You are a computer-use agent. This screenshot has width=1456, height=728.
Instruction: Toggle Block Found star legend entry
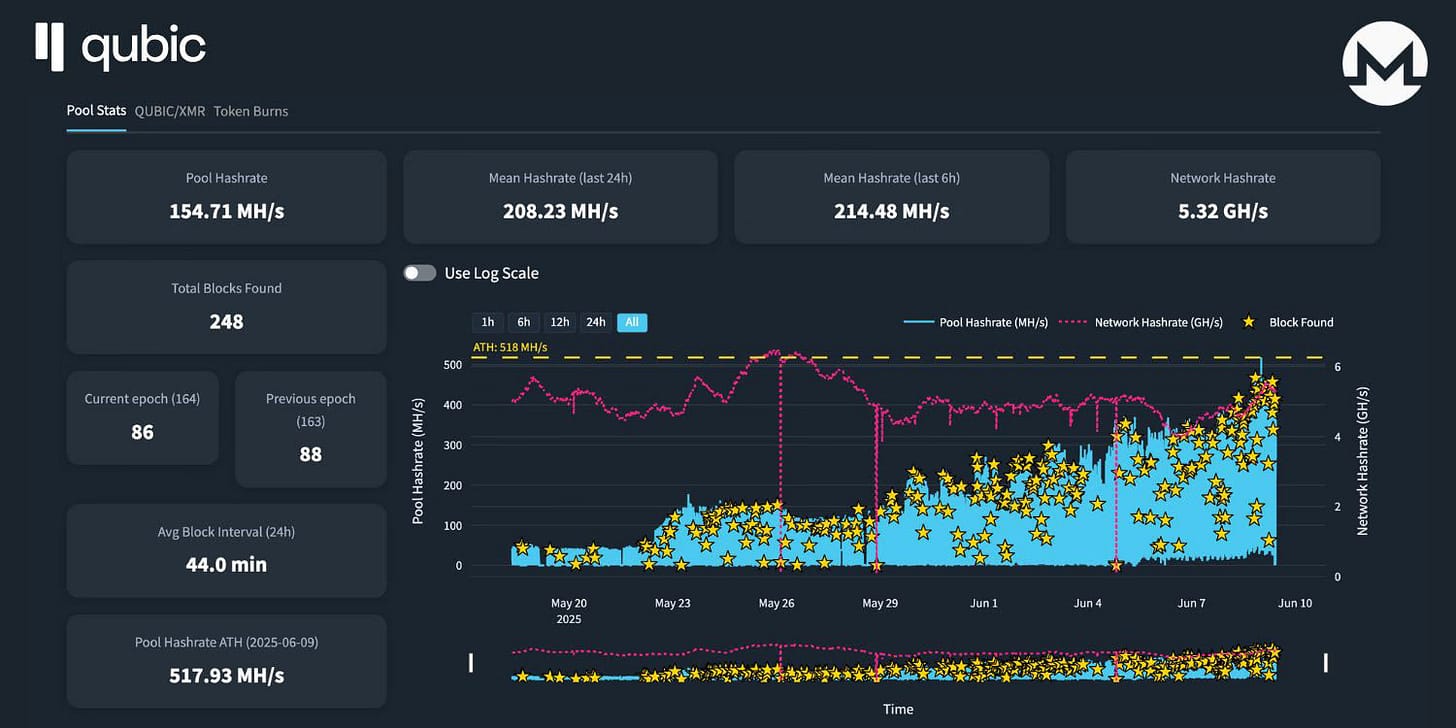pyautogui.click(x=1287, y=322)
